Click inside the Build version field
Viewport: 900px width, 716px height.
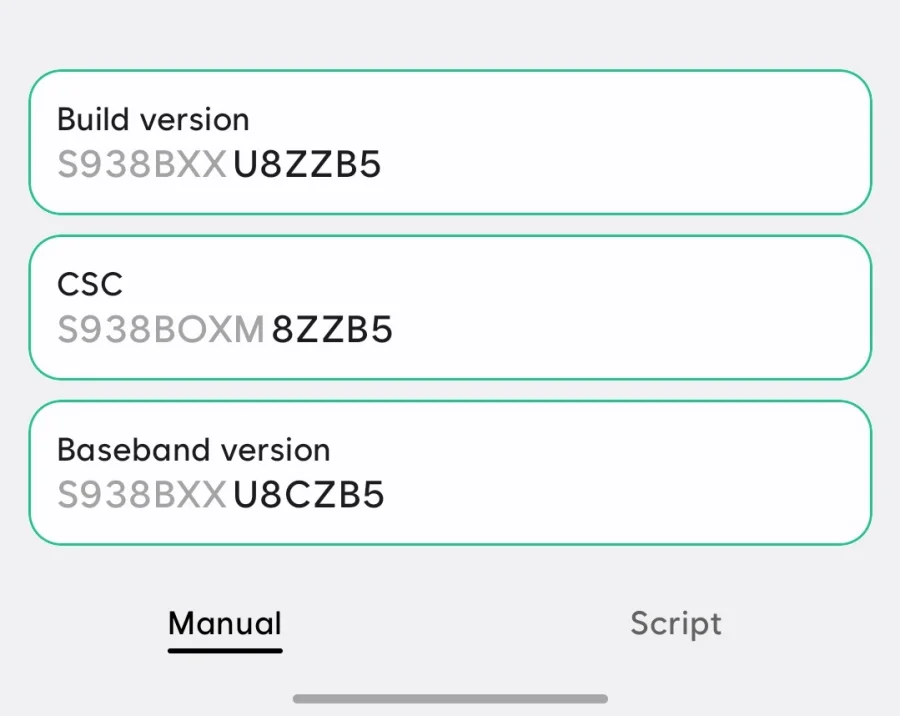coord(450,140)
